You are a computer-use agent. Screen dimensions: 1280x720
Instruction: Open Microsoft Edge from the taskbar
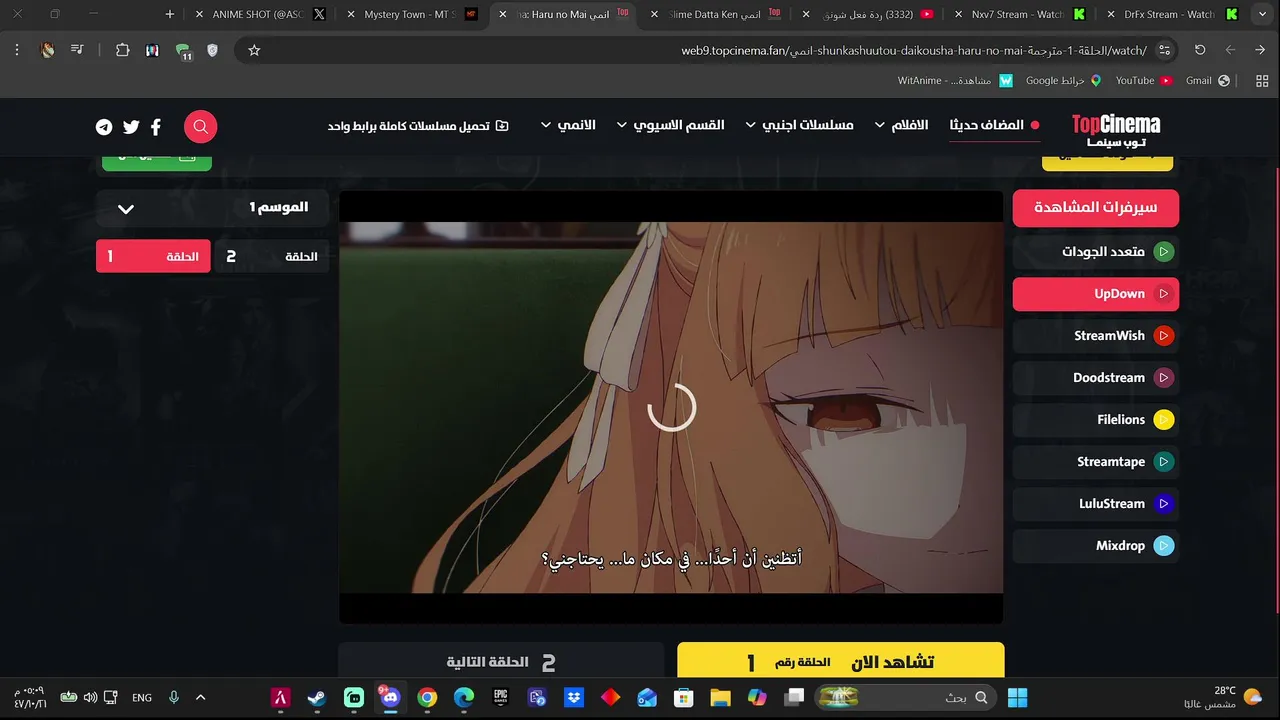pyautogui.click(x=464, y=697)
